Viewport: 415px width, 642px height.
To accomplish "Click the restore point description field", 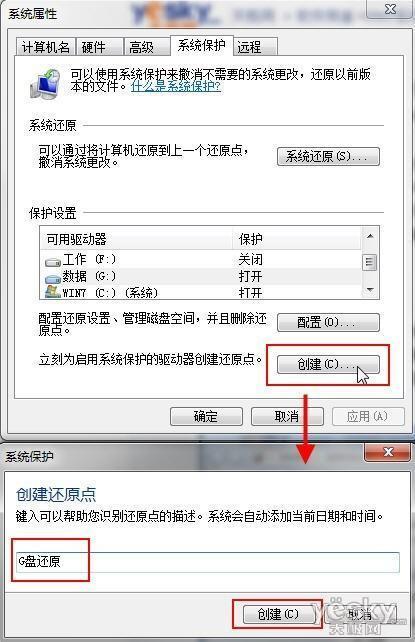I will tap(207, 562).
